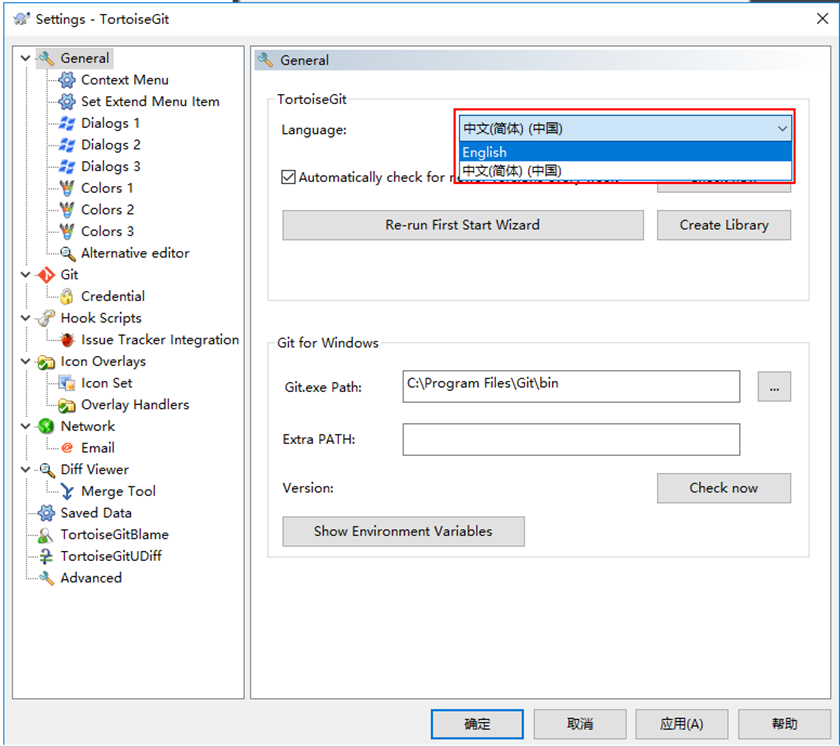Click the TortoiseGitBlame icon
Screen dimensions: 840x747
(x=47, y=535)
